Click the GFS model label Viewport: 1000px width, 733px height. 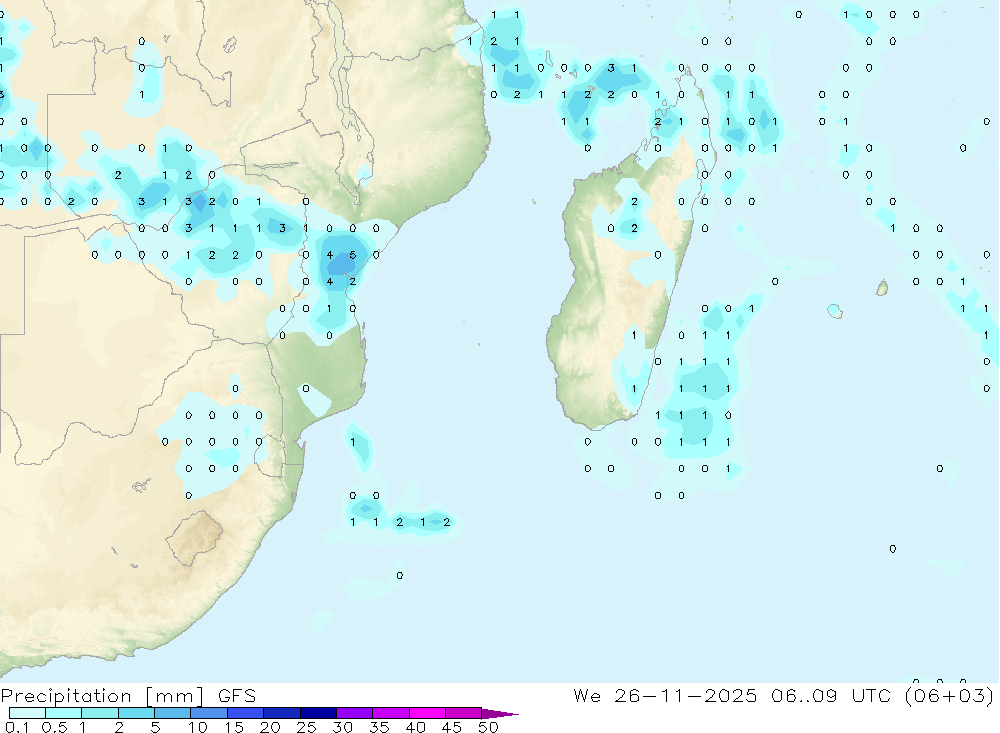tap(237, 695)
